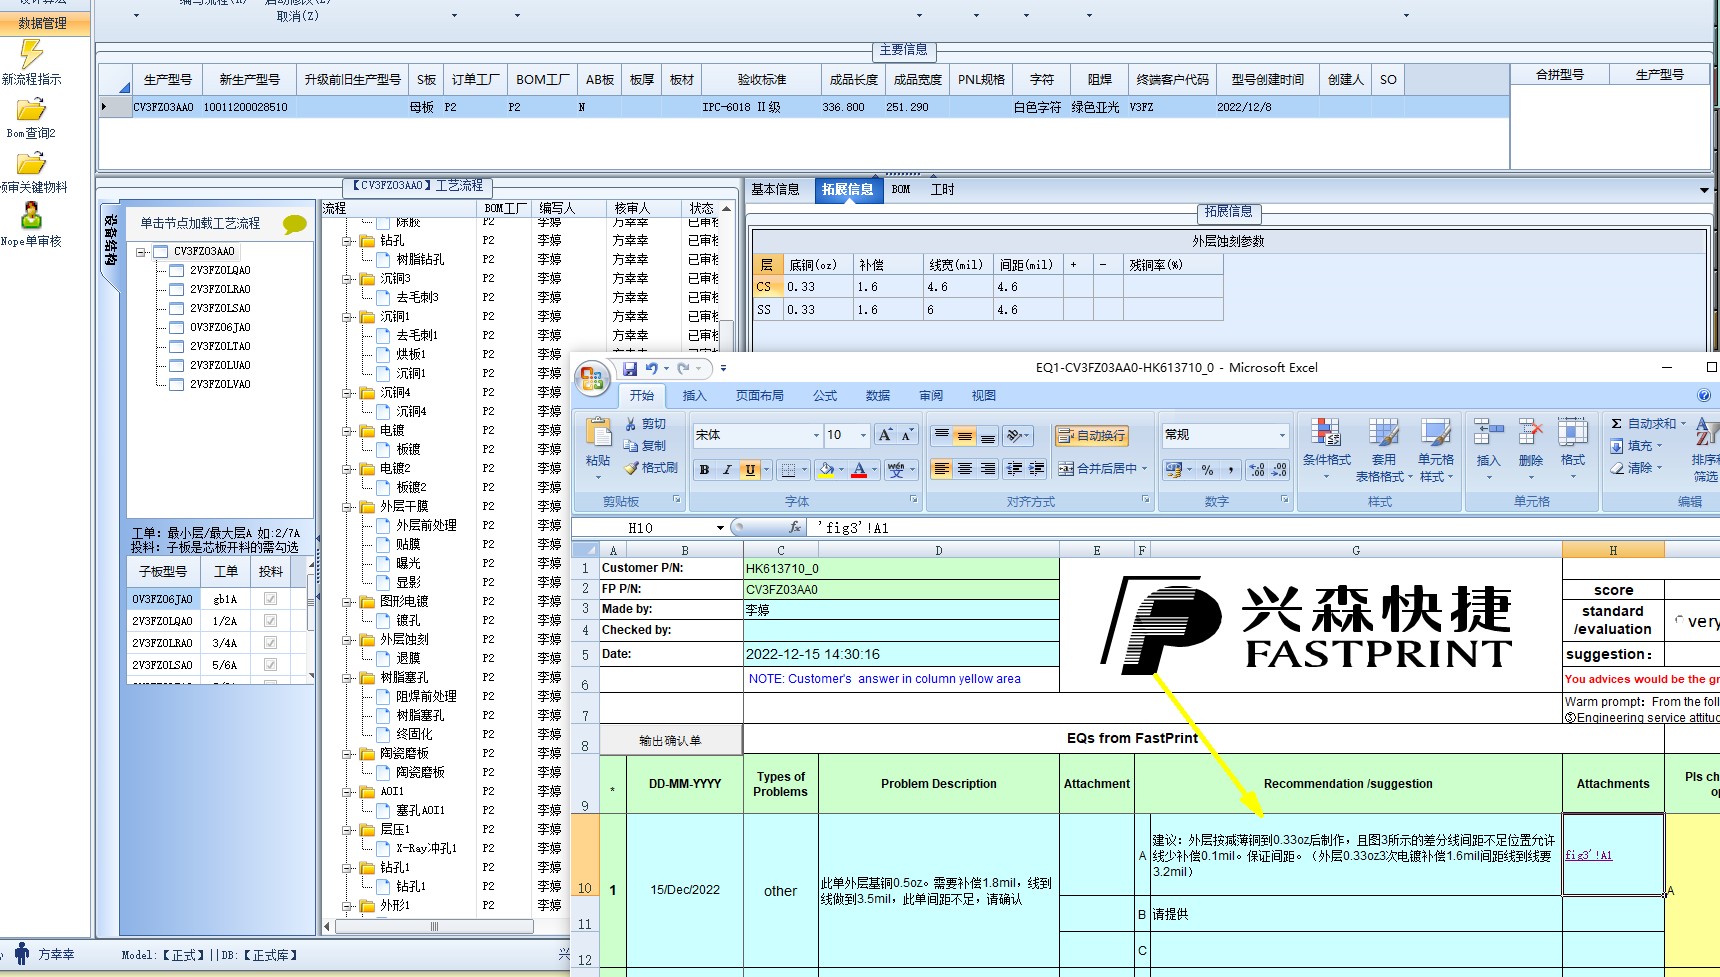Open the BOM tab in right panel
Screen dimensions: 1720x977
(901, 189)
